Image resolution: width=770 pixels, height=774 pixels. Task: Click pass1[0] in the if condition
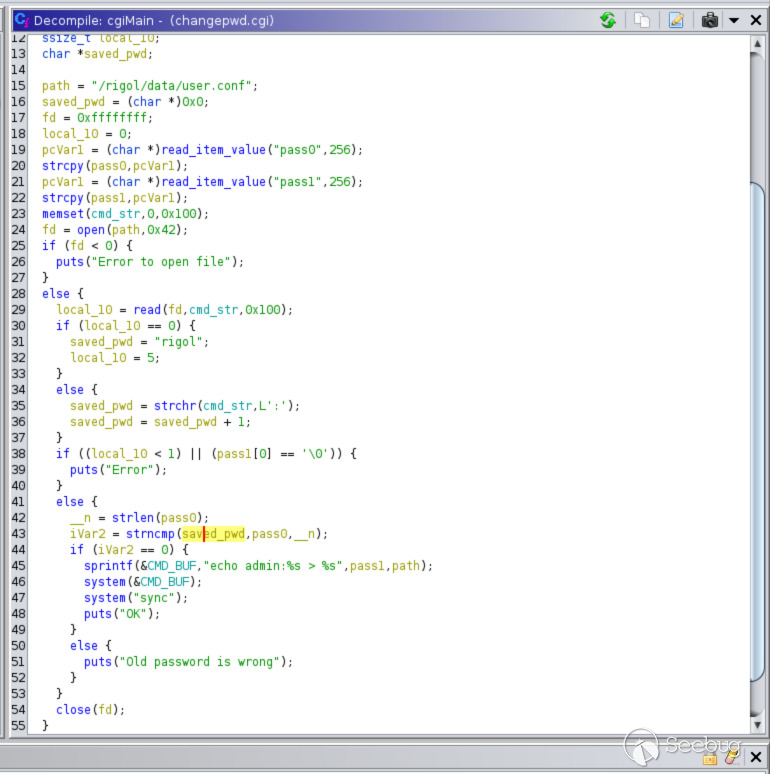tap(245, 454)
